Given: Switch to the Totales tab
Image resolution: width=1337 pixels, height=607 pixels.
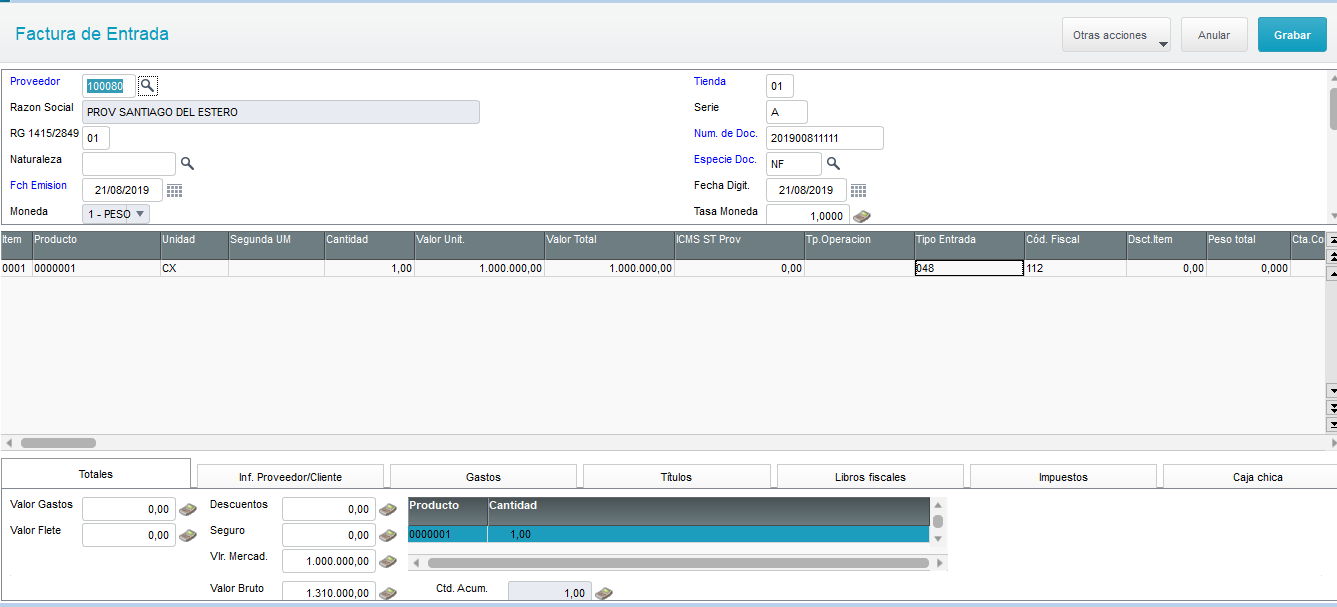Looking at the screenshot, I should pos(96,474).
